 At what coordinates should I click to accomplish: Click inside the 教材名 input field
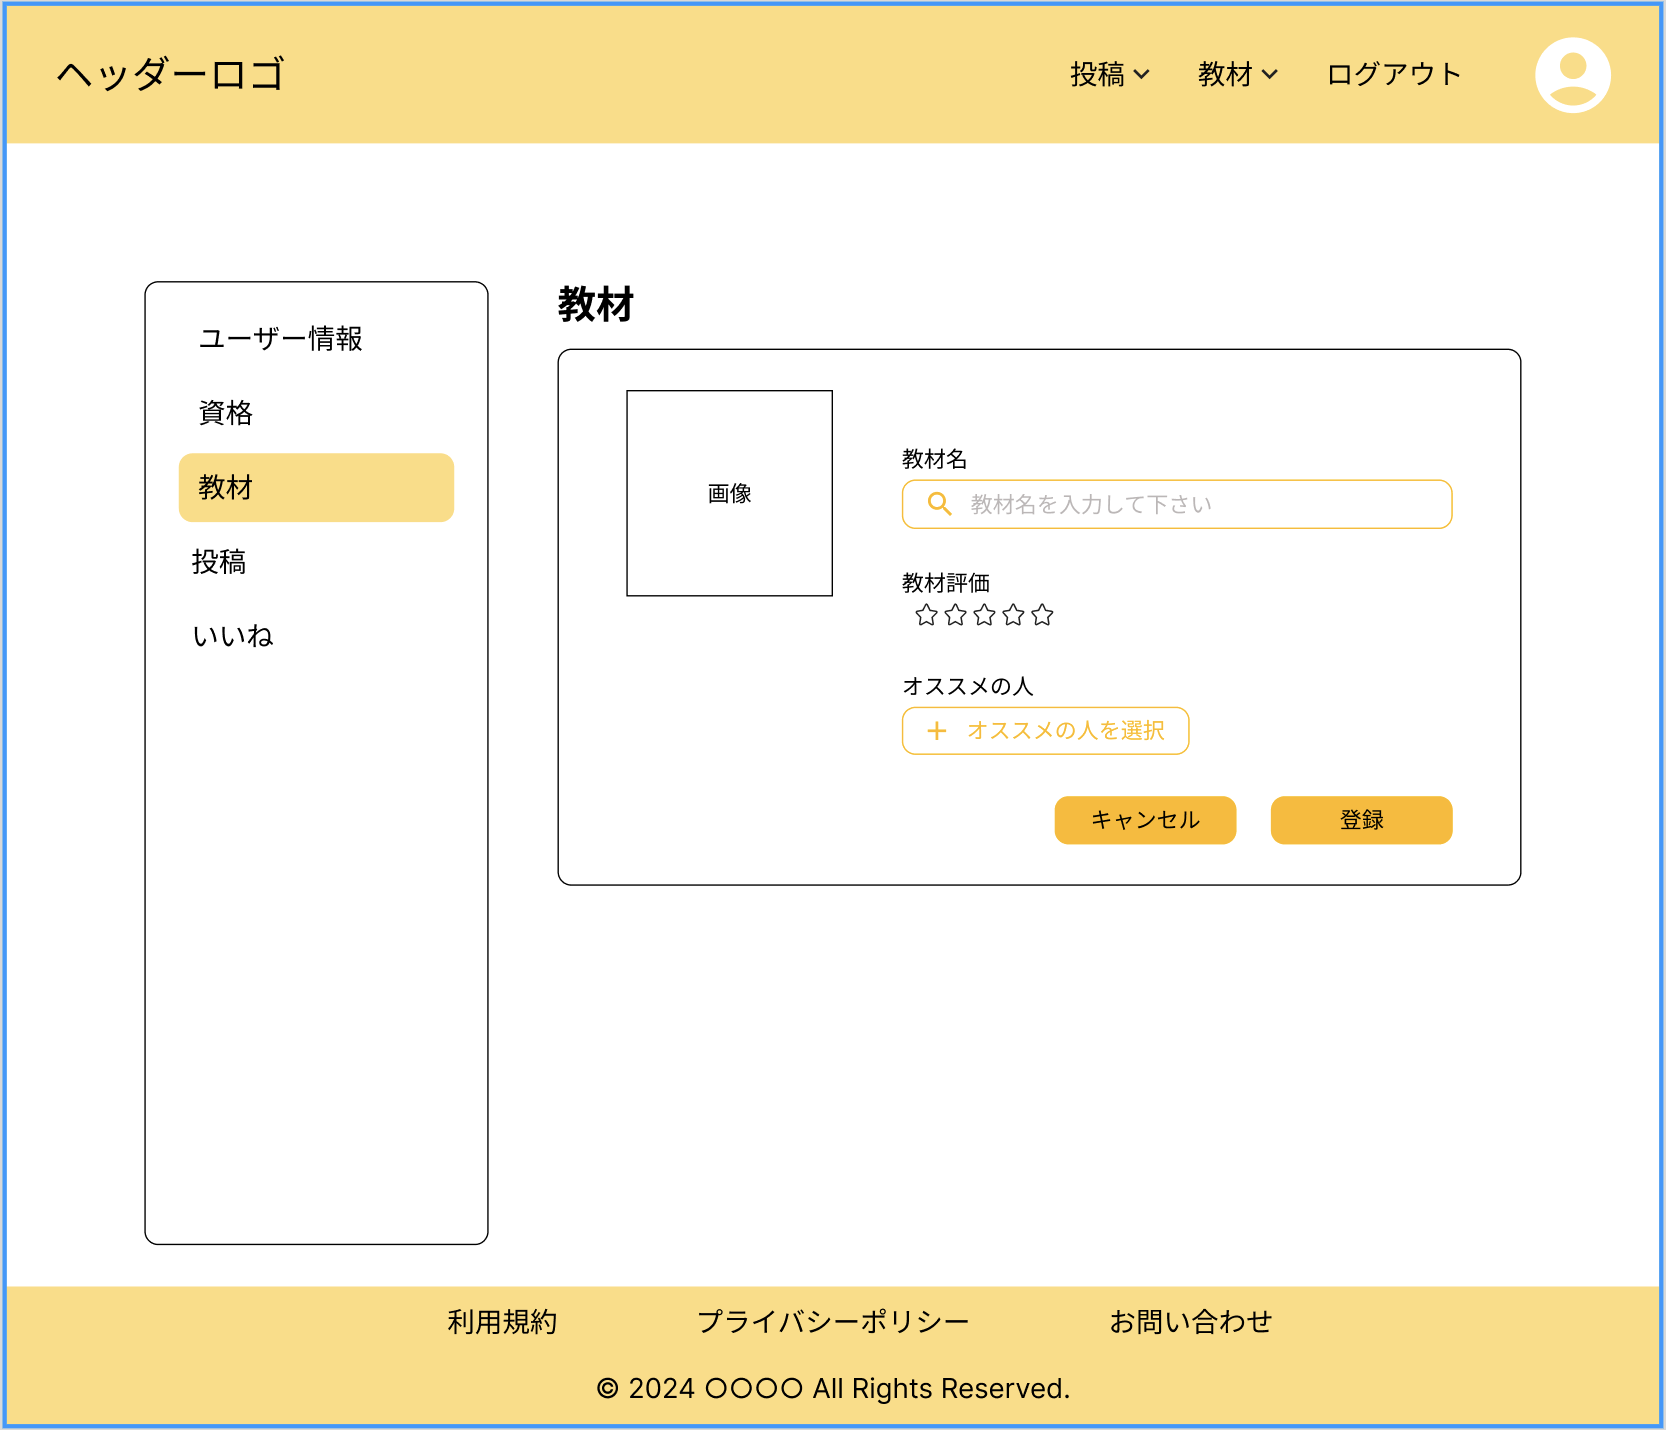(x=1175, y=504)
